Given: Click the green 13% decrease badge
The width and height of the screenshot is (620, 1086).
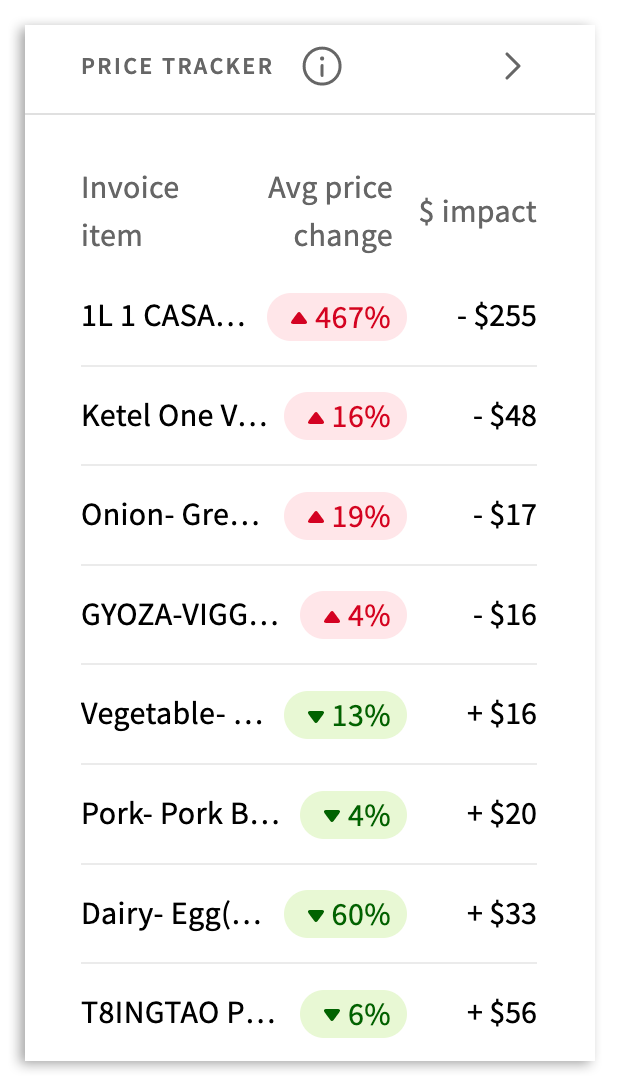Looking at the screenshot, I should pos(346,715).
